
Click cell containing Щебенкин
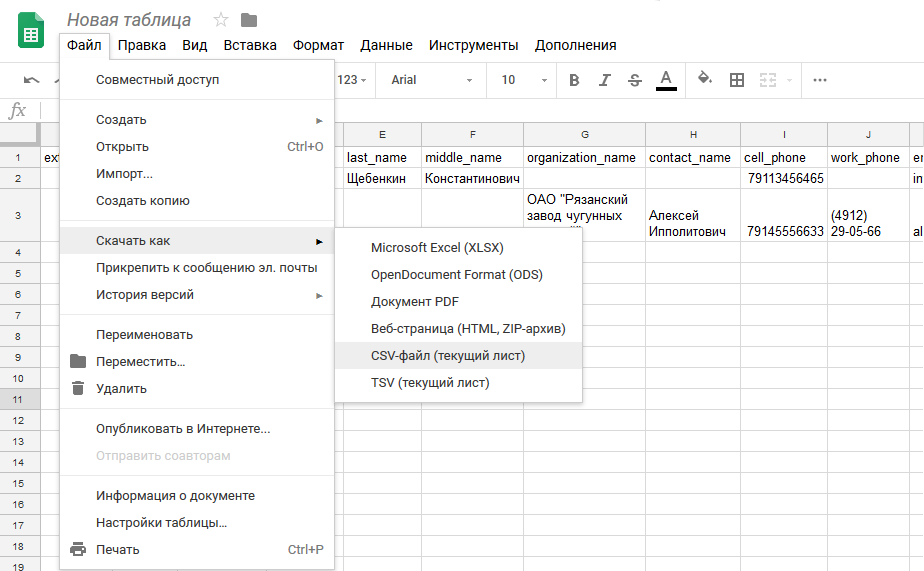(x=382, y=179)
